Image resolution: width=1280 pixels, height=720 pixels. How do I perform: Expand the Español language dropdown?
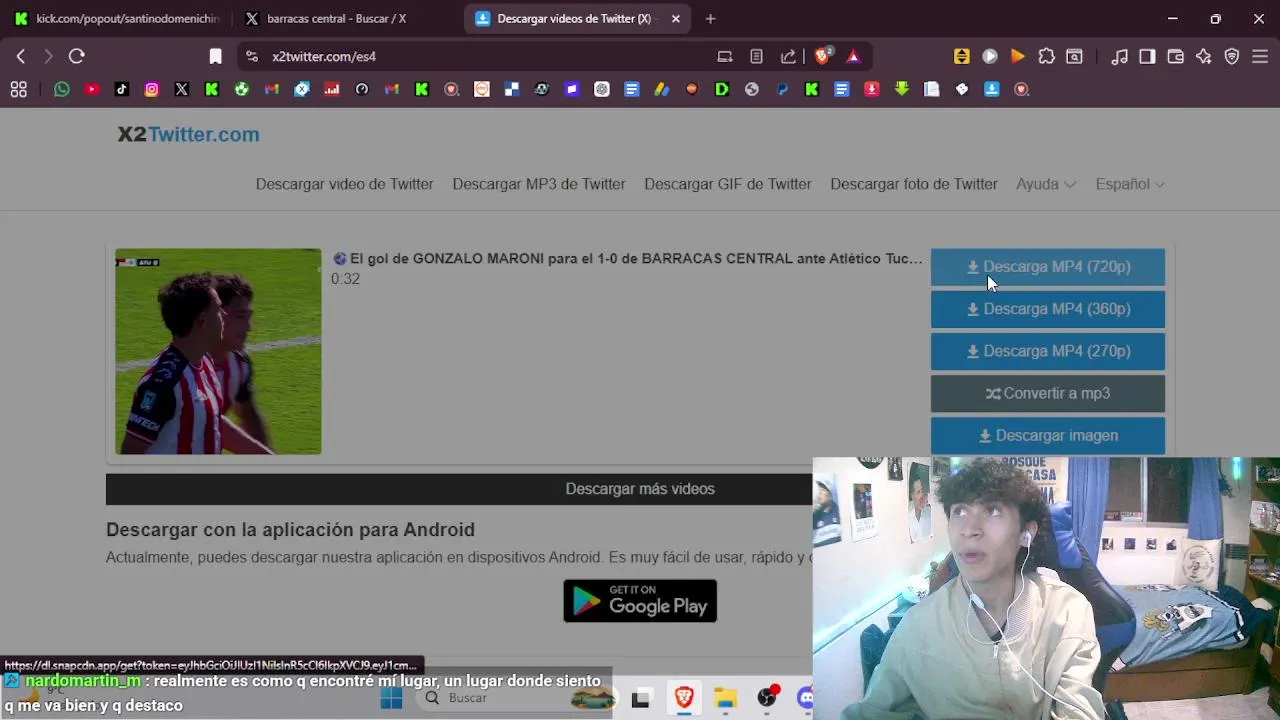point(1130,184)
